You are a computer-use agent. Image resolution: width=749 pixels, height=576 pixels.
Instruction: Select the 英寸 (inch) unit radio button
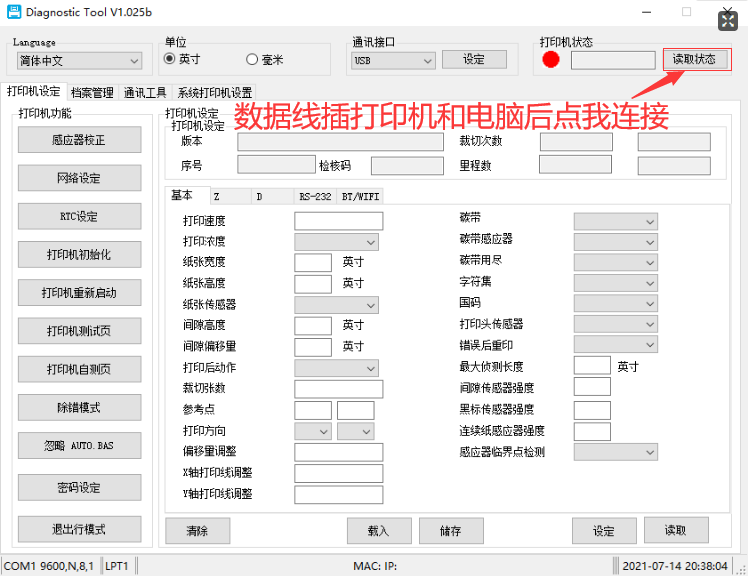pos(170,59)
